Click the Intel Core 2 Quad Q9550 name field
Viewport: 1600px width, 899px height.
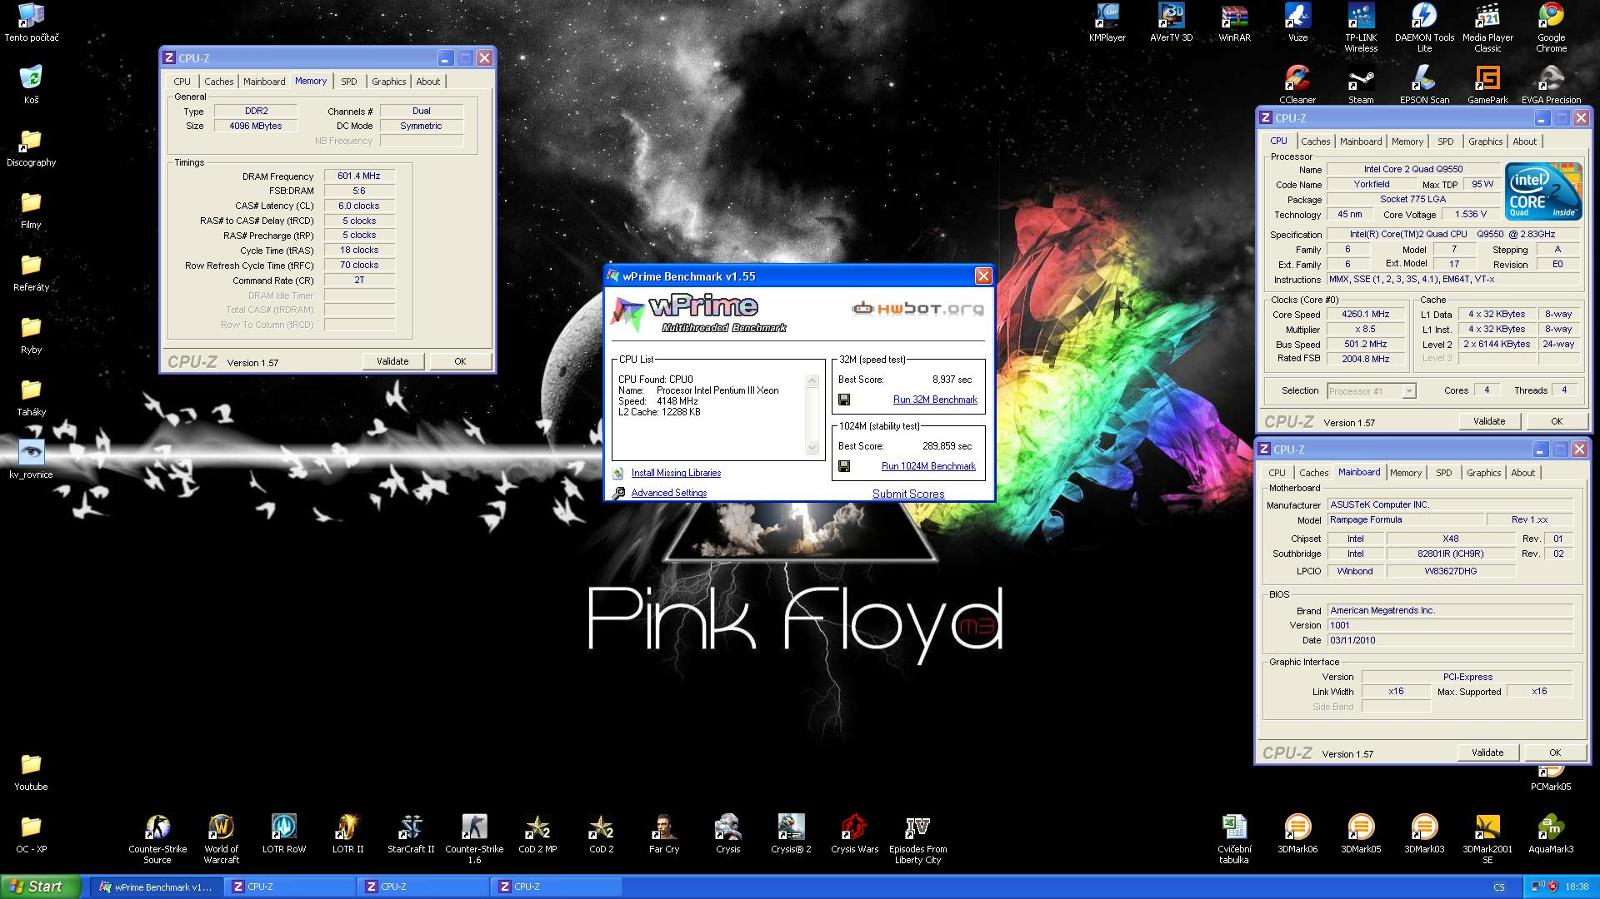(x=1413, y=169)
